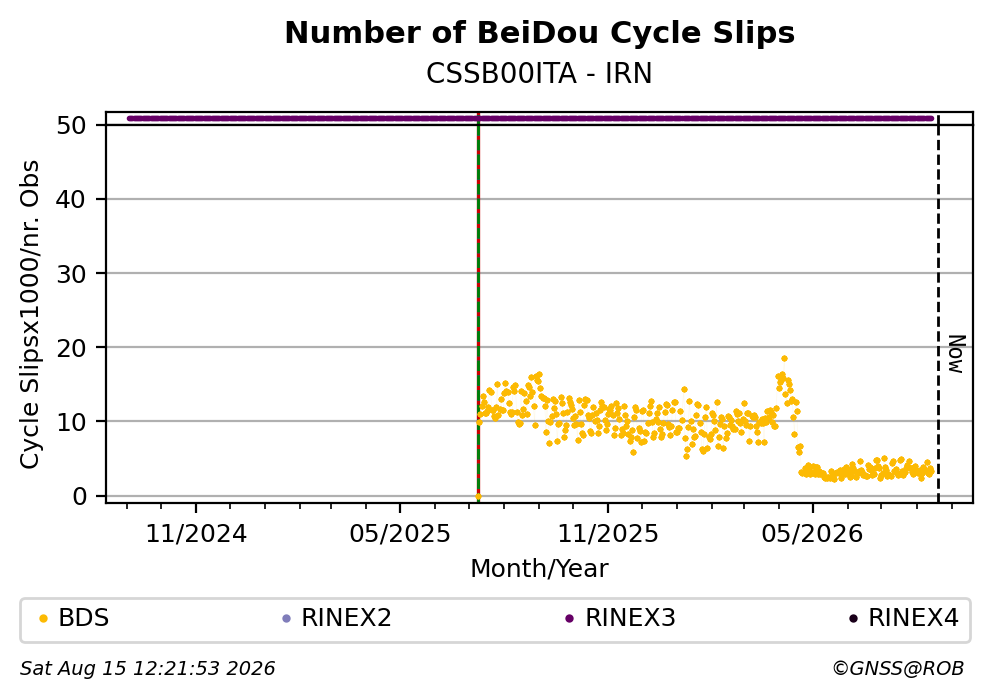This screenshot has width=992, height=699.
Task: Click the 05/2026 x-axis tick label
Action: click(812, 534)
